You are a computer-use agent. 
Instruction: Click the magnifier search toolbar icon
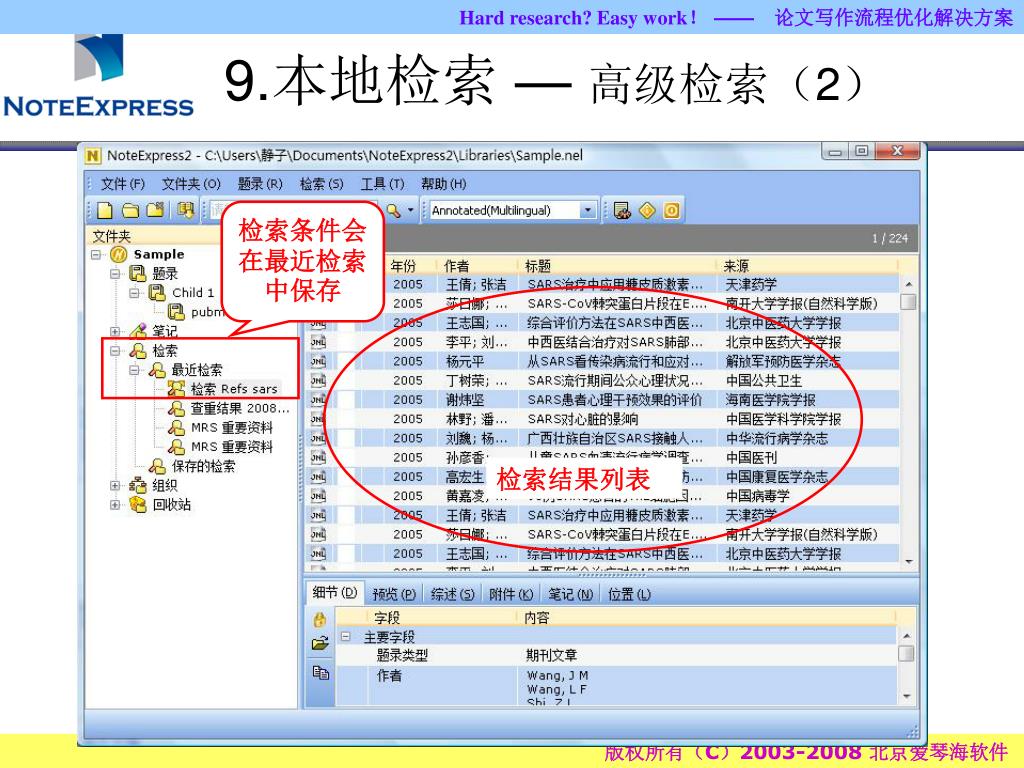point(393,210)
